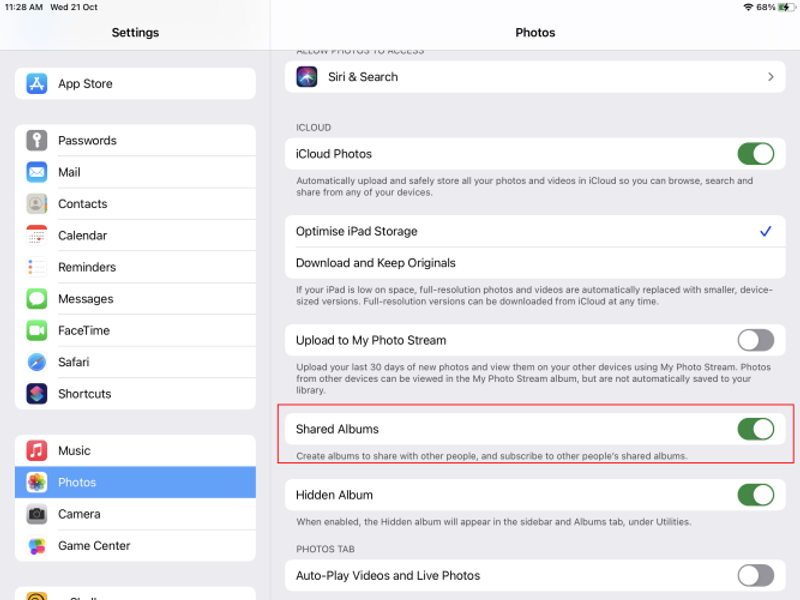The image size is (800, 600).
Task: Disable the iCloud Photos switch
Action: coord(755,154)
